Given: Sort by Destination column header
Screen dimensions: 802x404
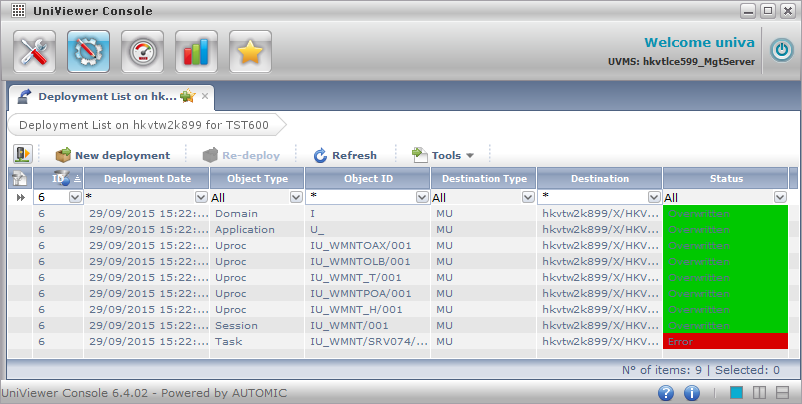Looking at the screenshot, I should pos(599,178).
